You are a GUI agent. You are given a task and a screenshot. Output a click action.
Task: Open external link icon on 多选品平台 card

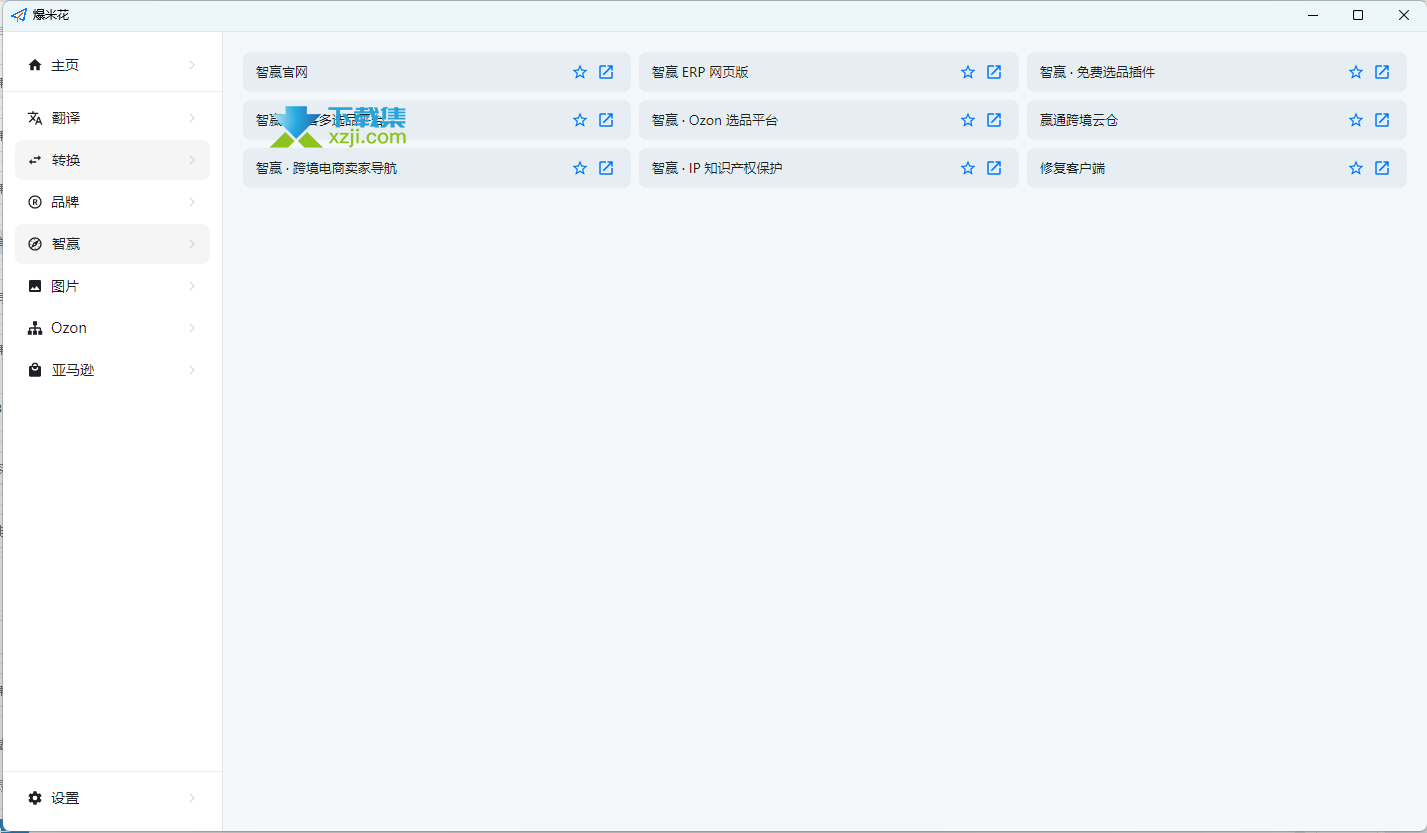(606, 120)
